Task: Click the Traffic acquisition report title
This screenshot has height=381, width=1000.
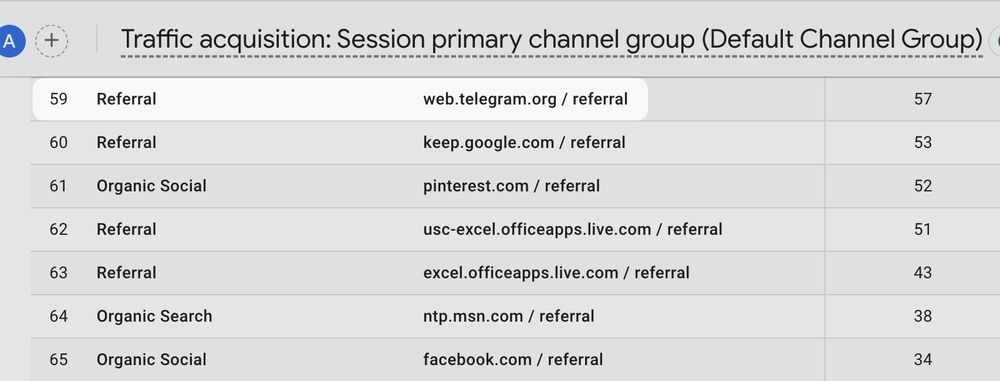Action: [x=552, y=40]
